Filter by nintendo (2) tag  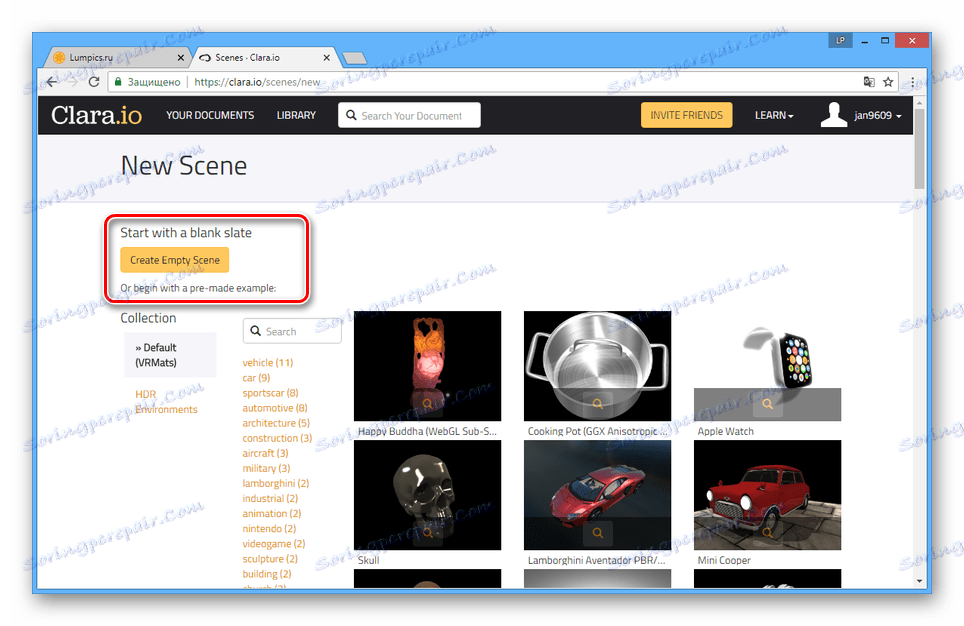point(269,528)
